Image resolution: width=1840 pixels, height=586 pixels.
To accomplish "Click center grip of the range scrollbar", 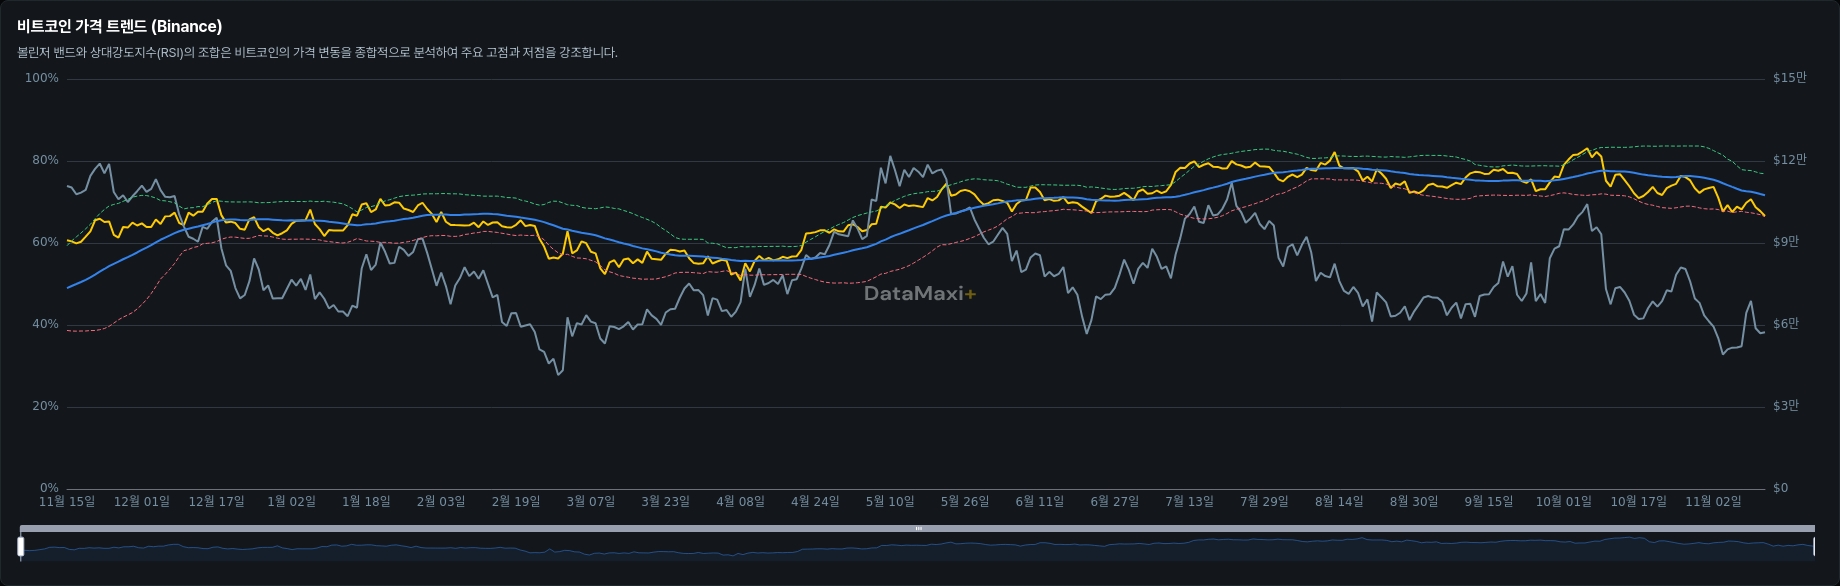I will 918,528.
